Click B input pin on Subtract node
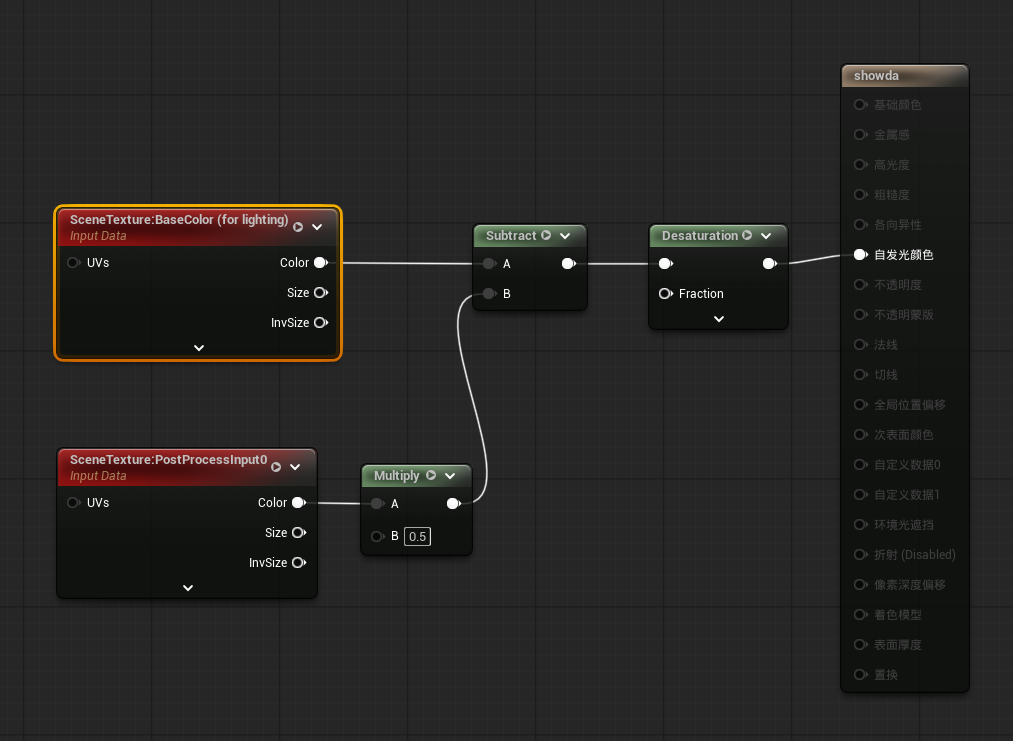This screenshot has width=1013, height=741. click(489, 293)
